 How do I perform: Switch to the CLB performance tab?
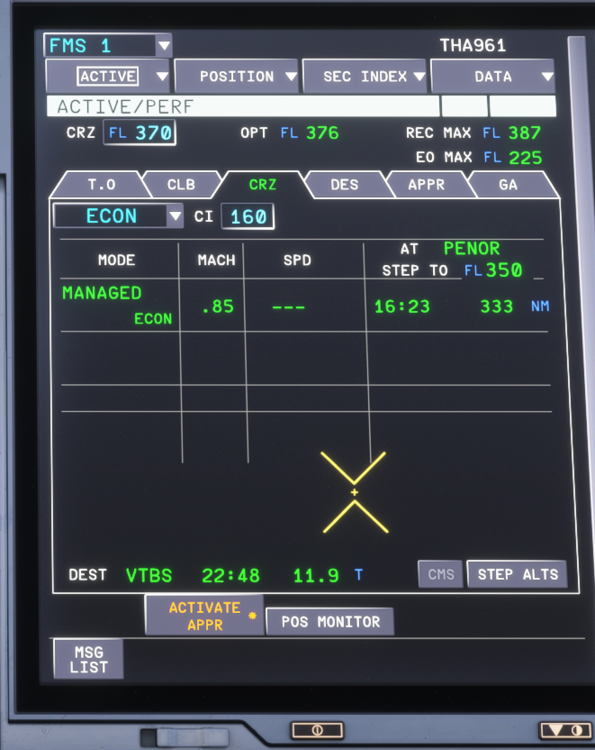[x=181, y=185]
